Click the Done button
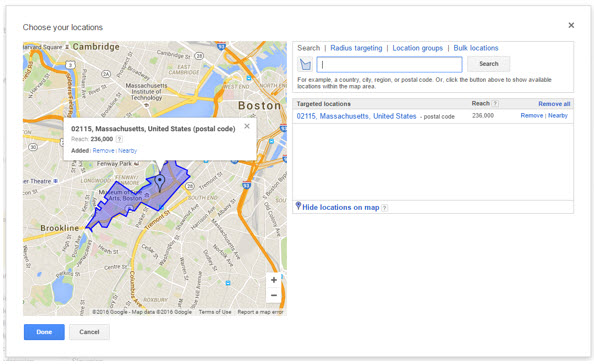Image resolution: width=594 pixels, height=364 pixels. click(x=44, y=332)
